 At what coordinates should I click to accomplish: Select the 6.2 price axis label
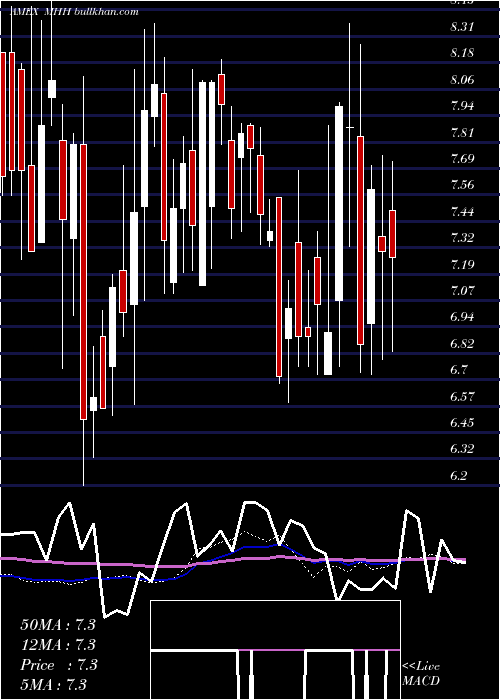[459, 476]
